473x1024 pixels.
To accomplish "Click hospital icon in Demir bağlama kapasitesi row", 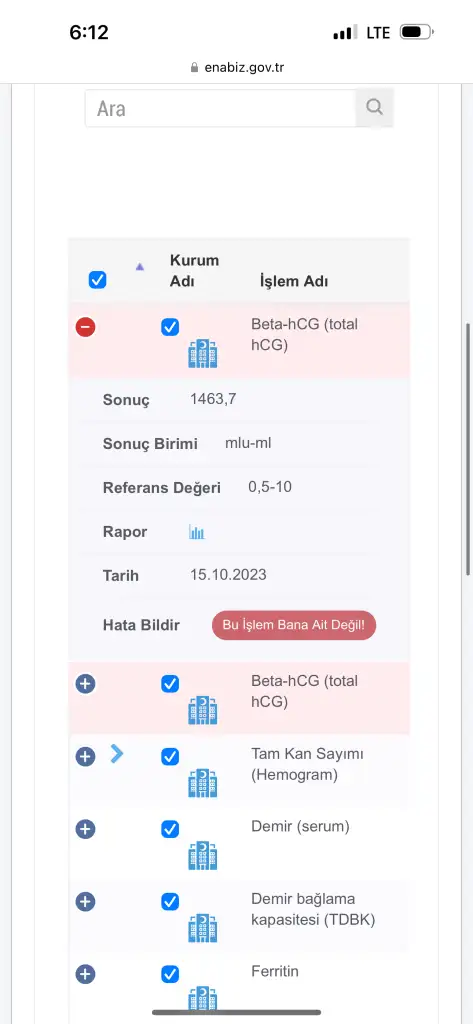I will pyautogui.click(x=203, y=928).
